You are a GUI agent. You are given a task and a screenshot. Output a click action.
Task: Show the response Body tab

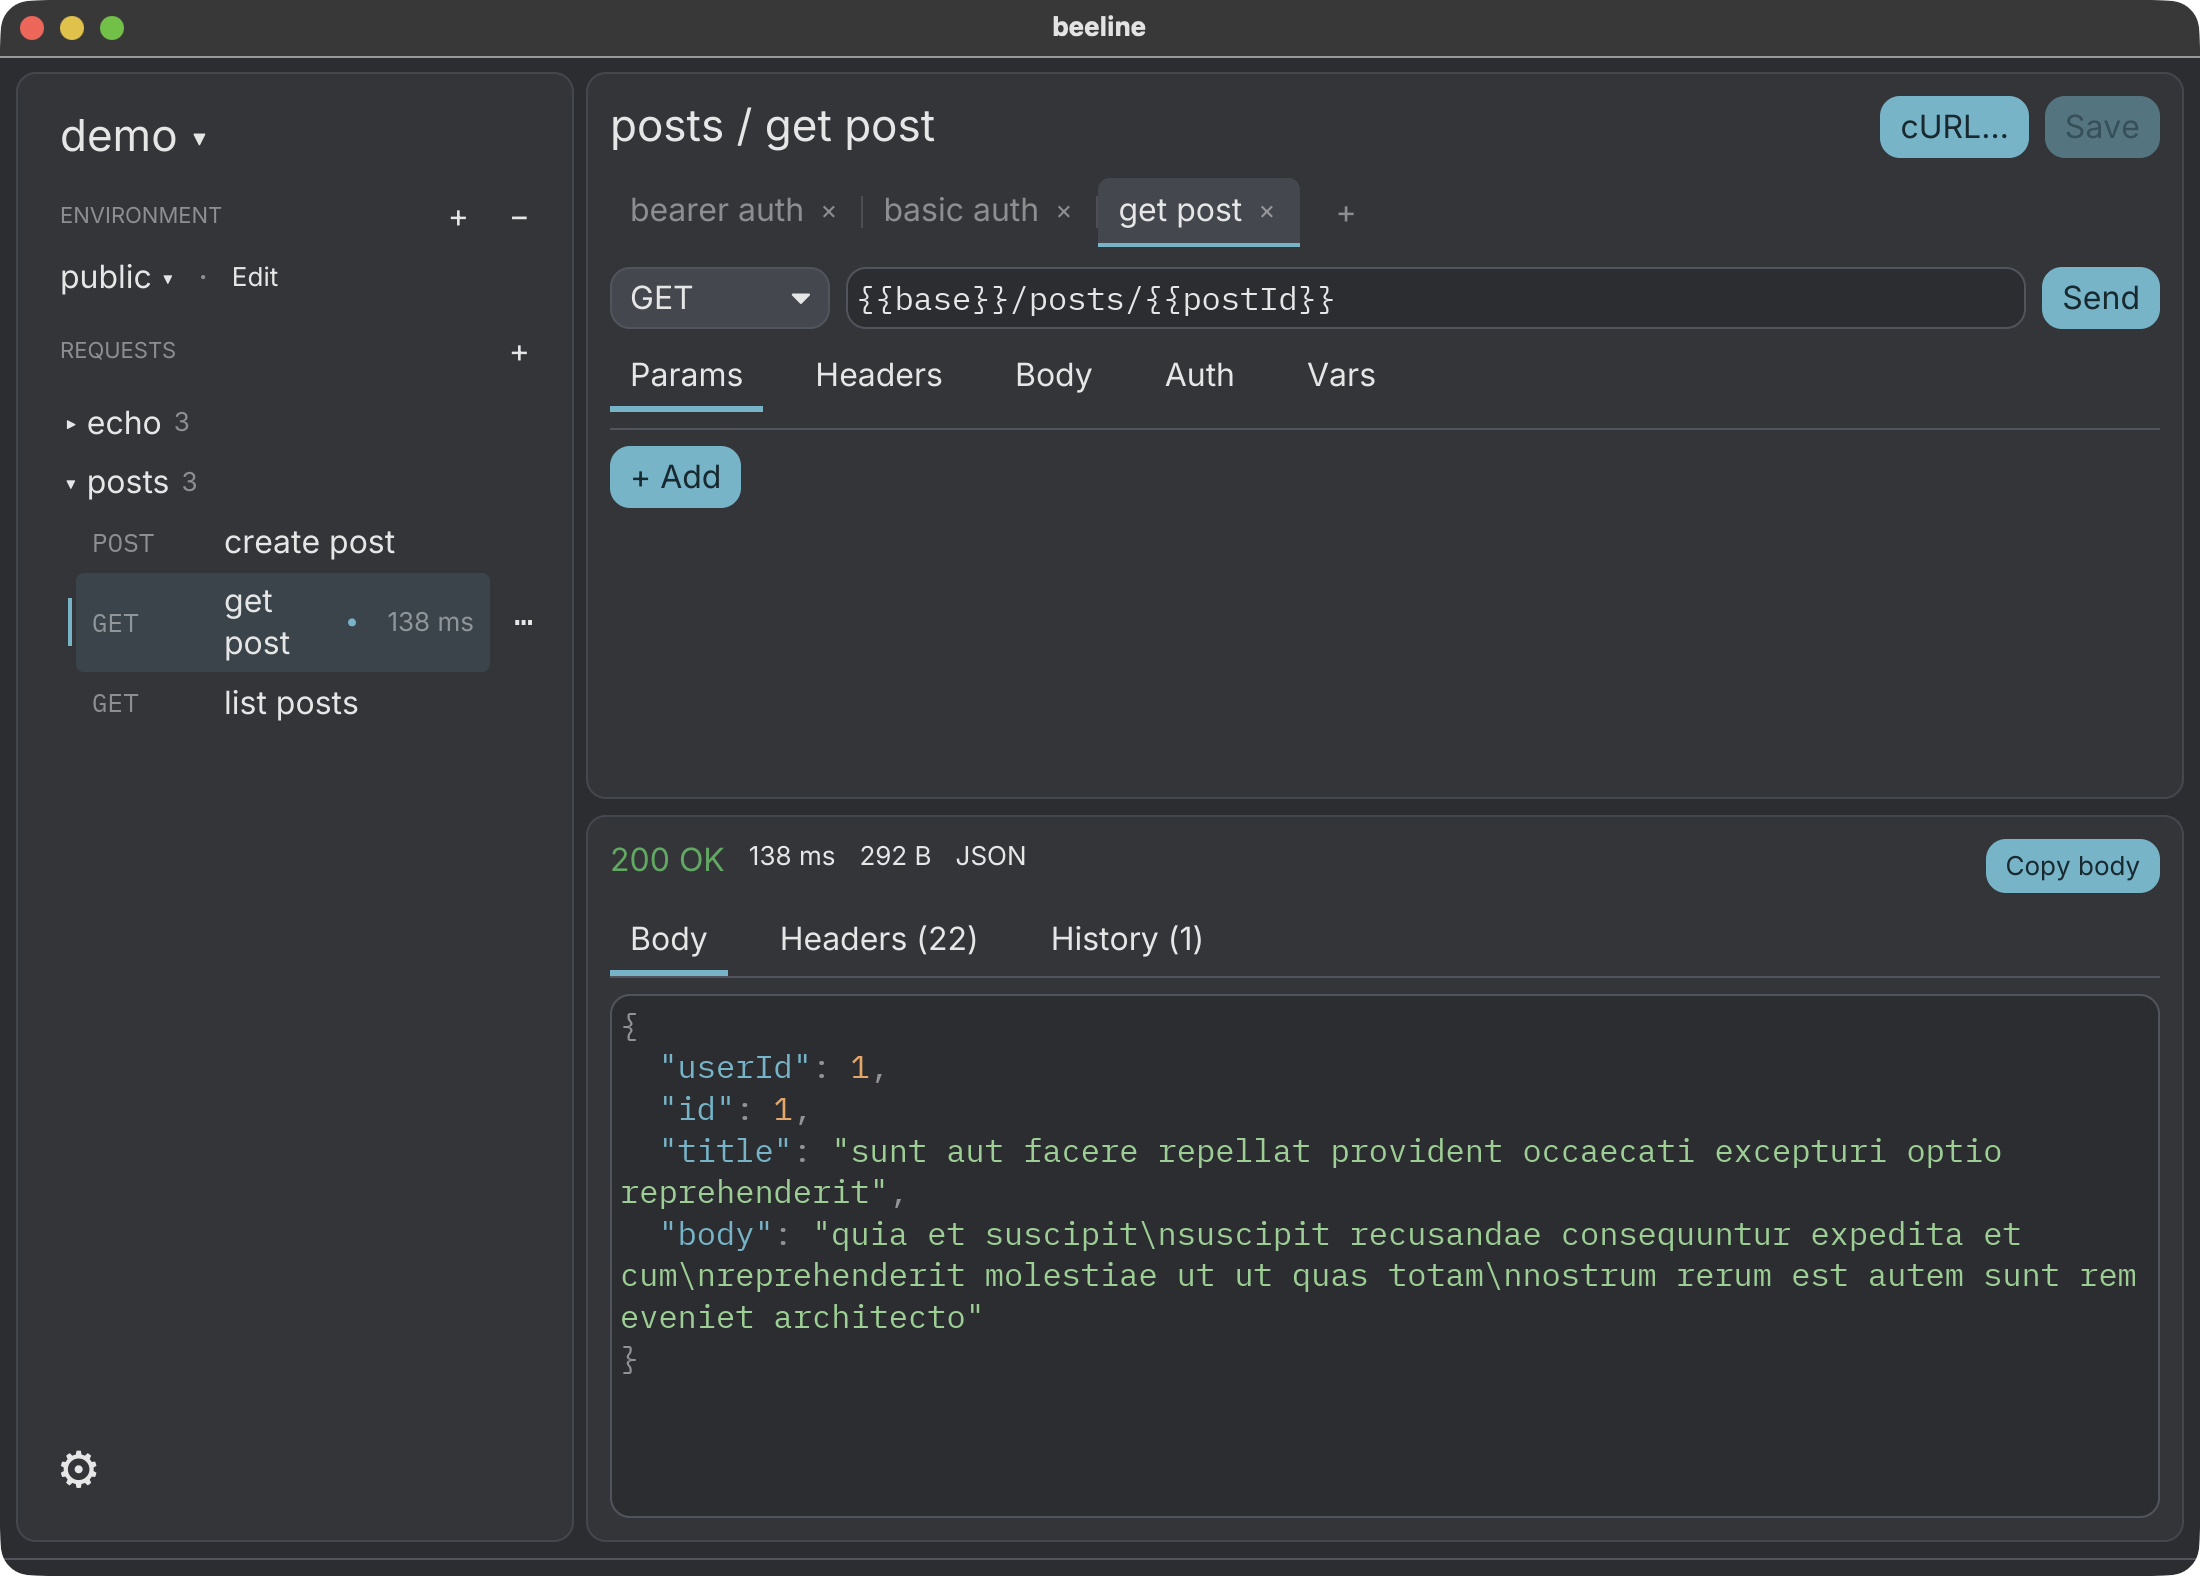tap(668, 940)
